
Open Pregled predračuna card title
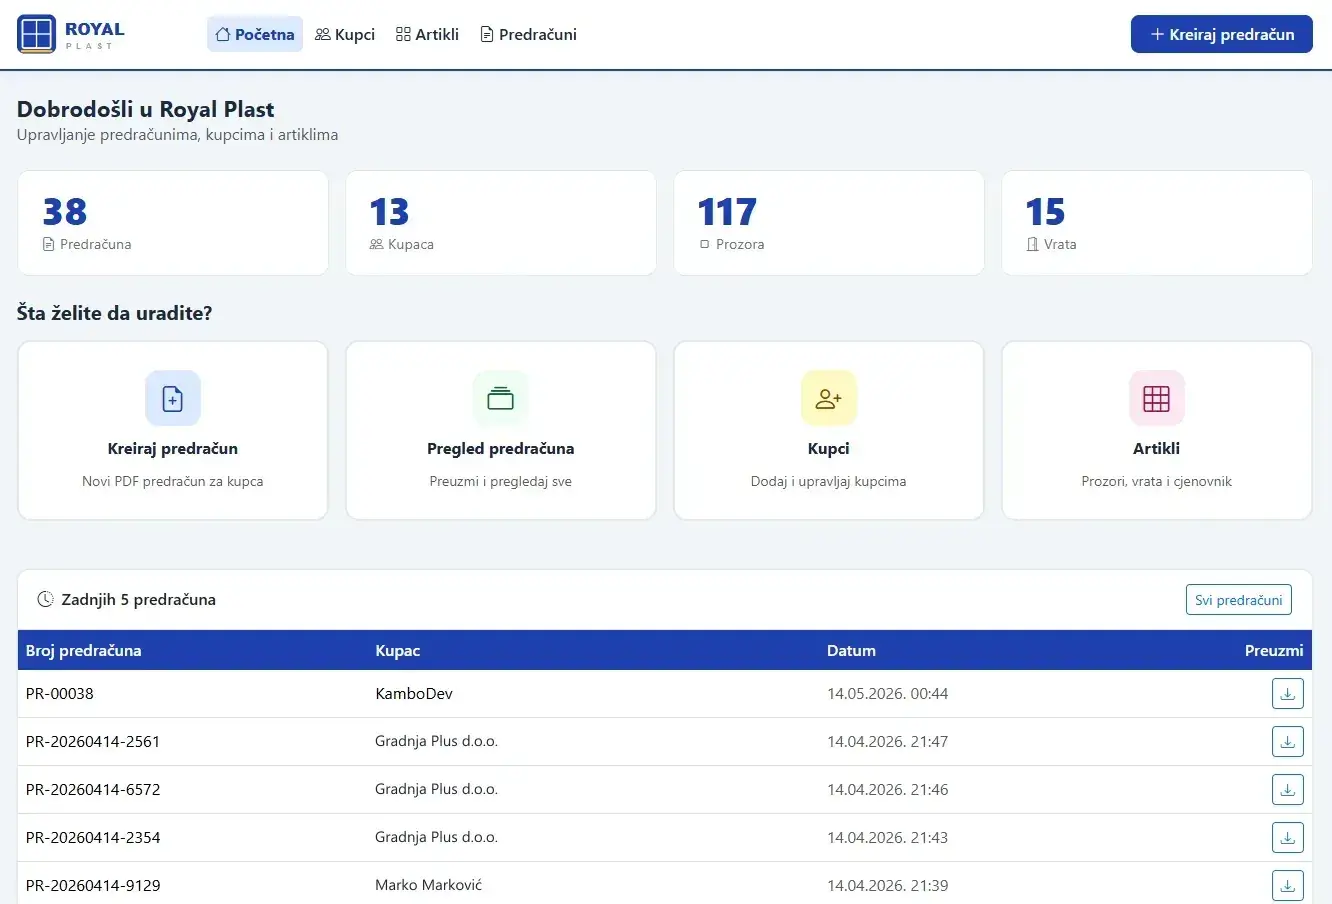[501, 449]
